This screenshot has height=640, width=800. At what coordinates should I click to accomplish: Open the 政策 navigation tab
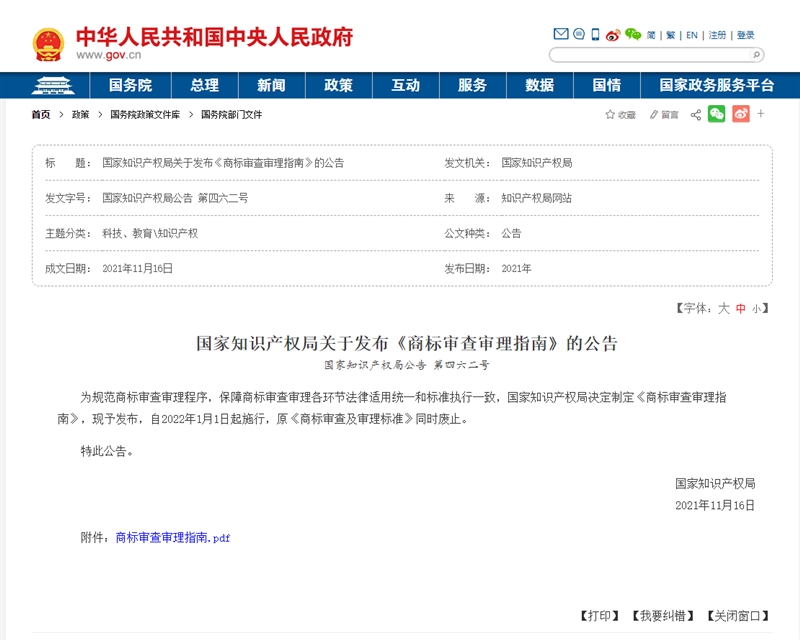point(338,85)
